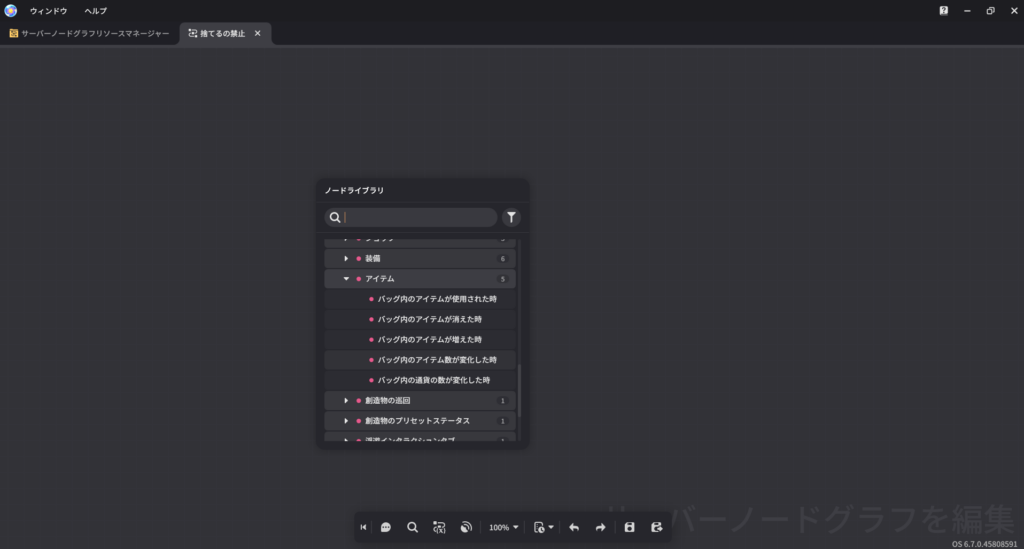Expand the 創造物の巡回 category

pyautogui.click(x=346, y=401)
